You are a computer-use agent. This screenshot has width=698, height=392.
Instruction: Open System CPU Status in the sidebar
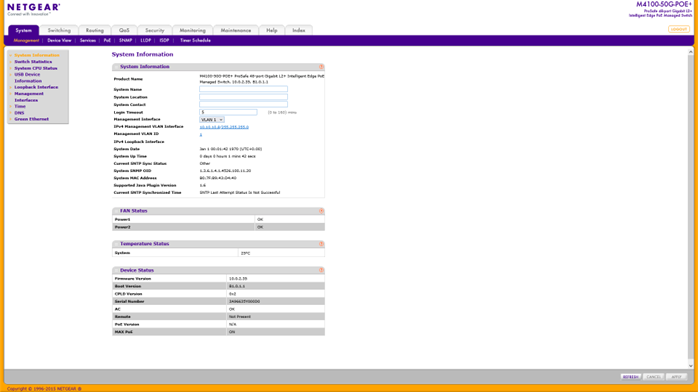(x=36, y=69)
